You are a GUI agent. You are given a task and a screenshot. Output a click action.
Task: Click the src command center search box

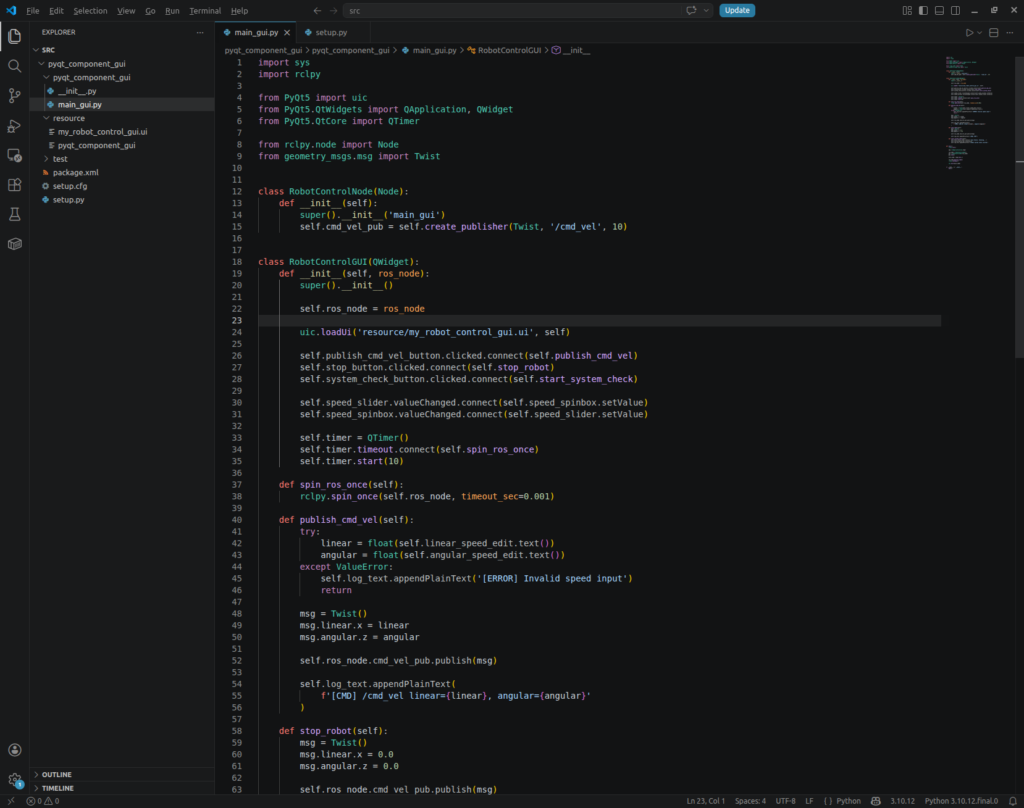(x=513, y=10)
